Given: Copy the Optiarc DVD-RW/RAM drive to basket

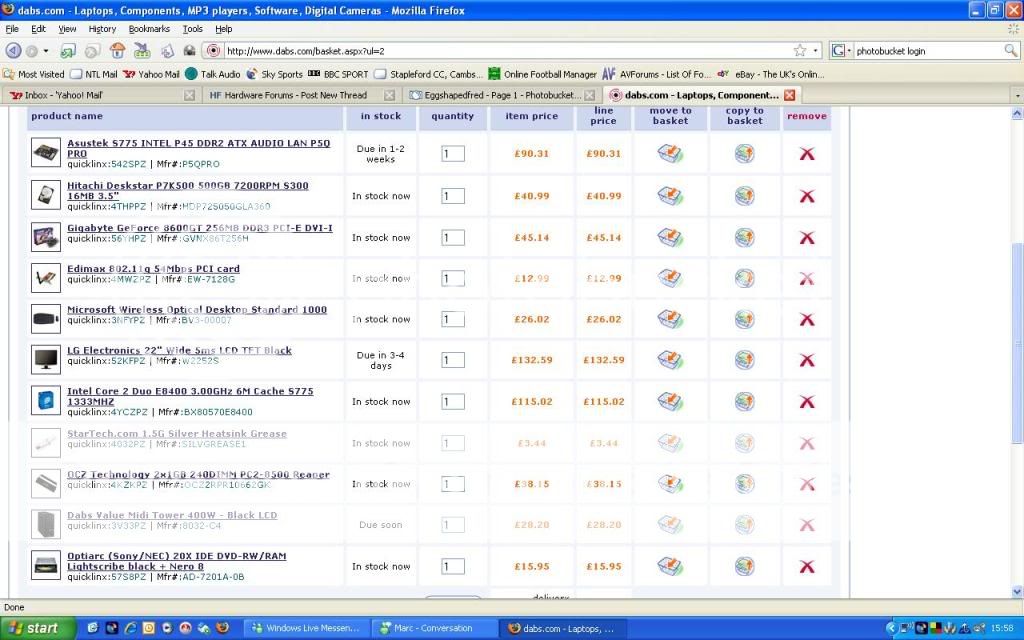Looking at the screenshot, I should pos(744,566).
